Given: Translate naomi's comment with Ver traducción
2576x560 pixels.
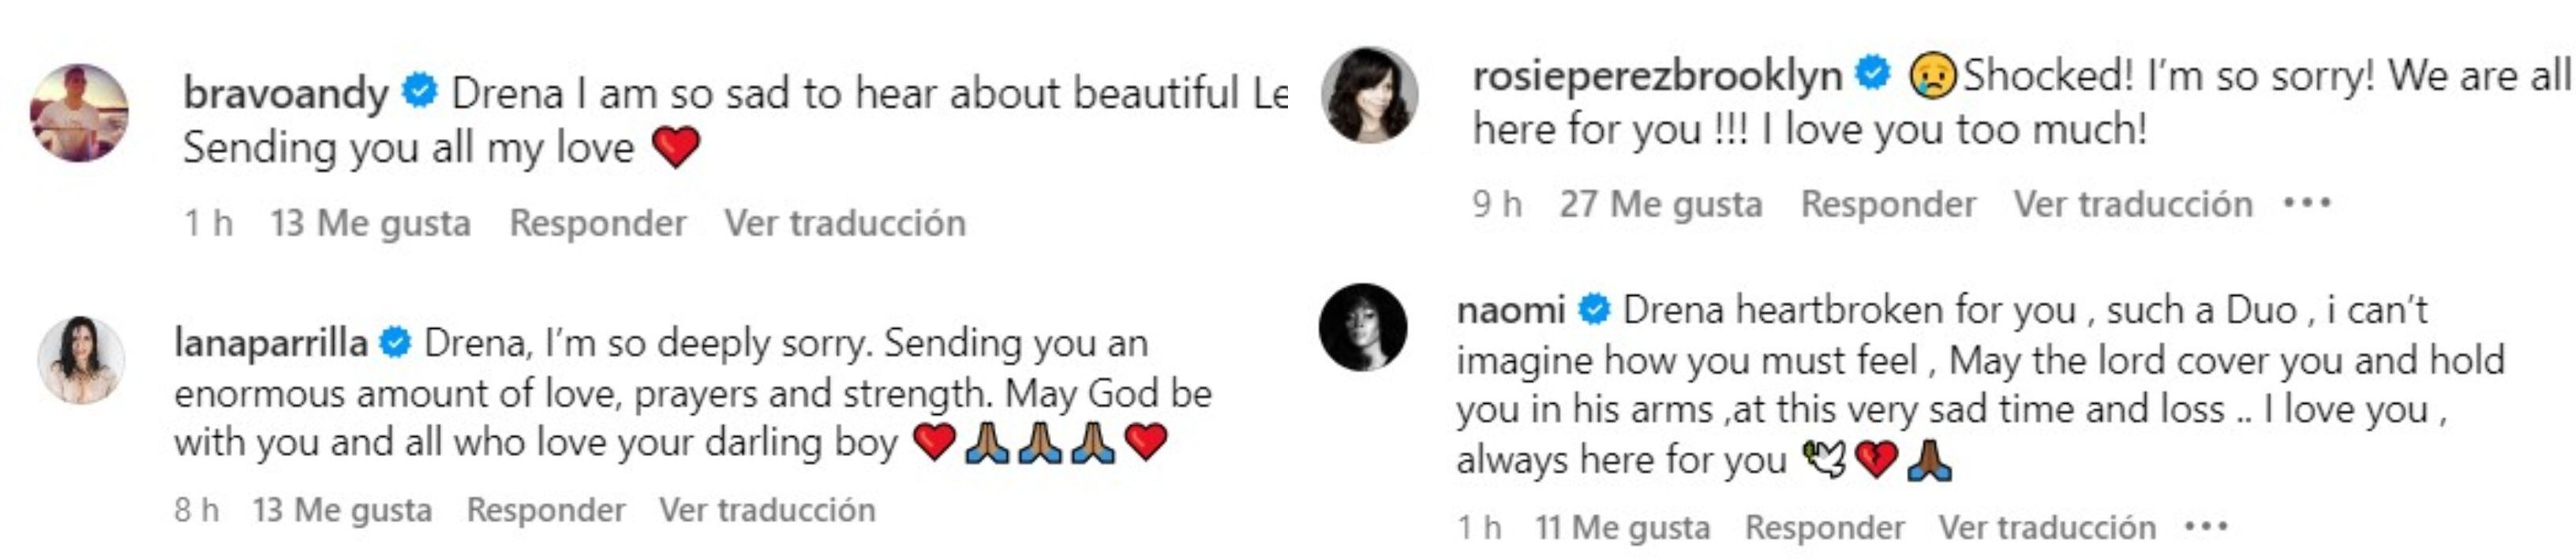Looking at the screenshot, I should 2047,527.
